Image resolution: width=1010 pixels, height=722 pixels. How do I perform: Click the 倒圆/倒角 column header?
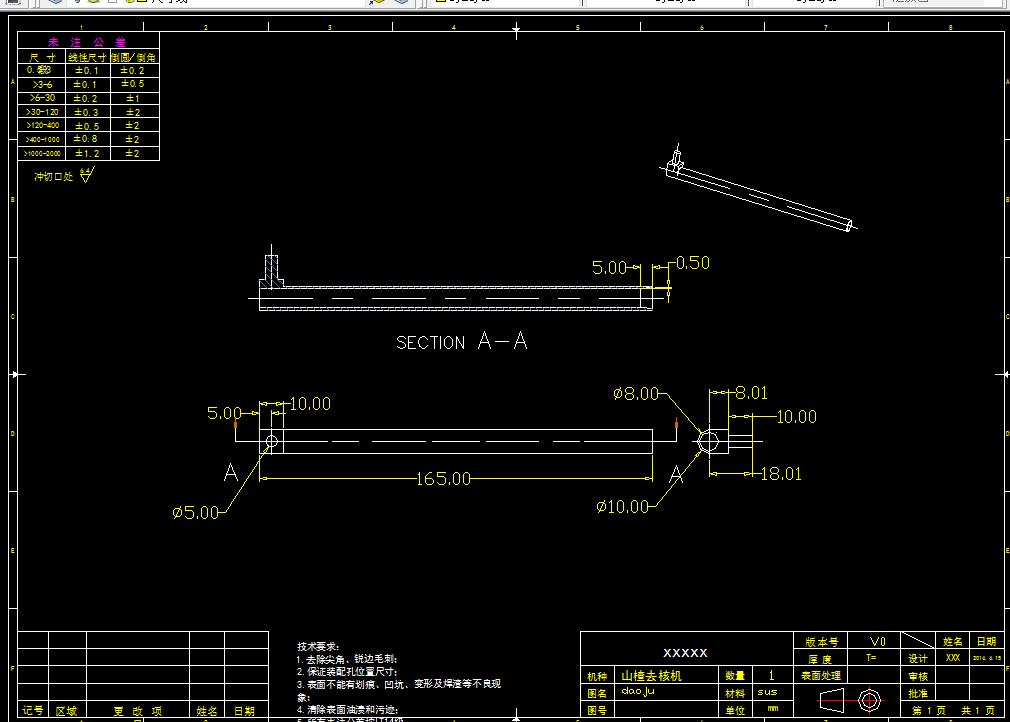click(x=134, y=57)
